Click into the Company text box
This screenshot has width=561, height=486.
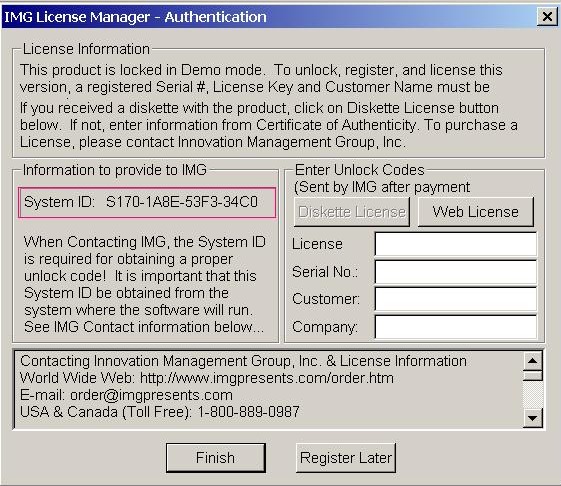click(x=455, y=327)
